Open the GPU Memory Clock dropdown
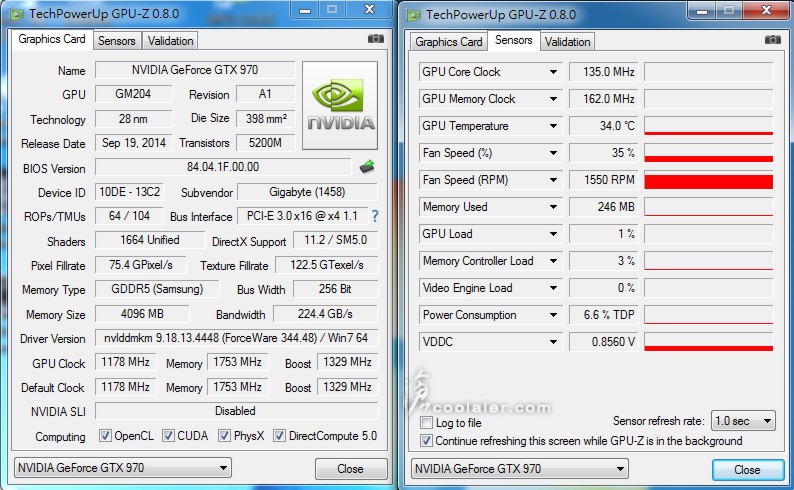This screenshot has height=490, width=794. click(553, 99)
